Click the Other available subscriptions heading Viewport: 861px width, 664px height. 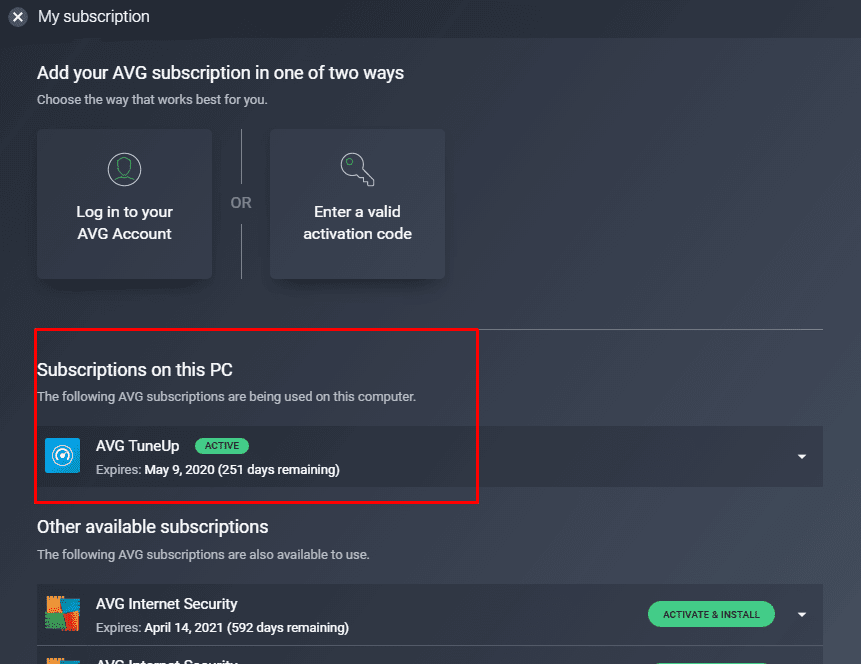[x=153, y=527]
